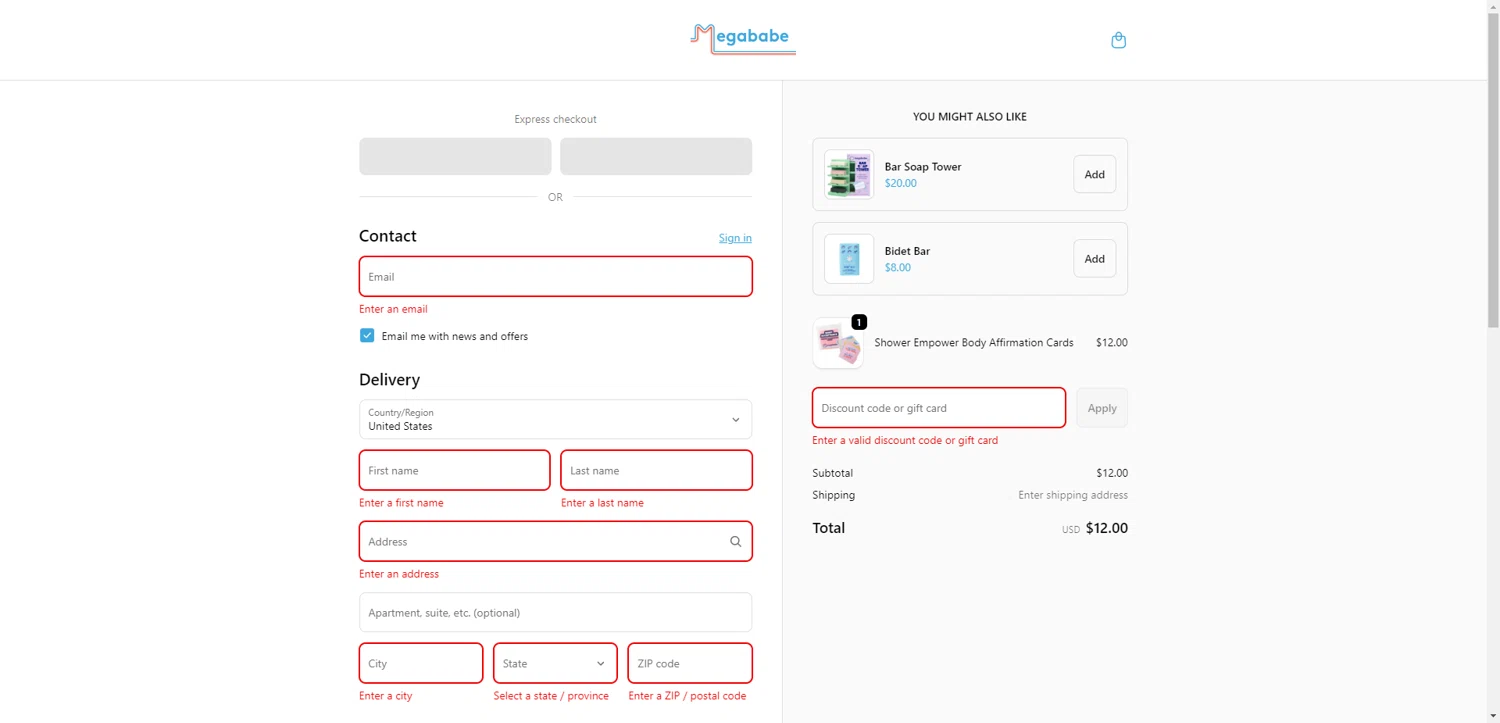
Task: Click the second express checkout button
Action: 656,156
